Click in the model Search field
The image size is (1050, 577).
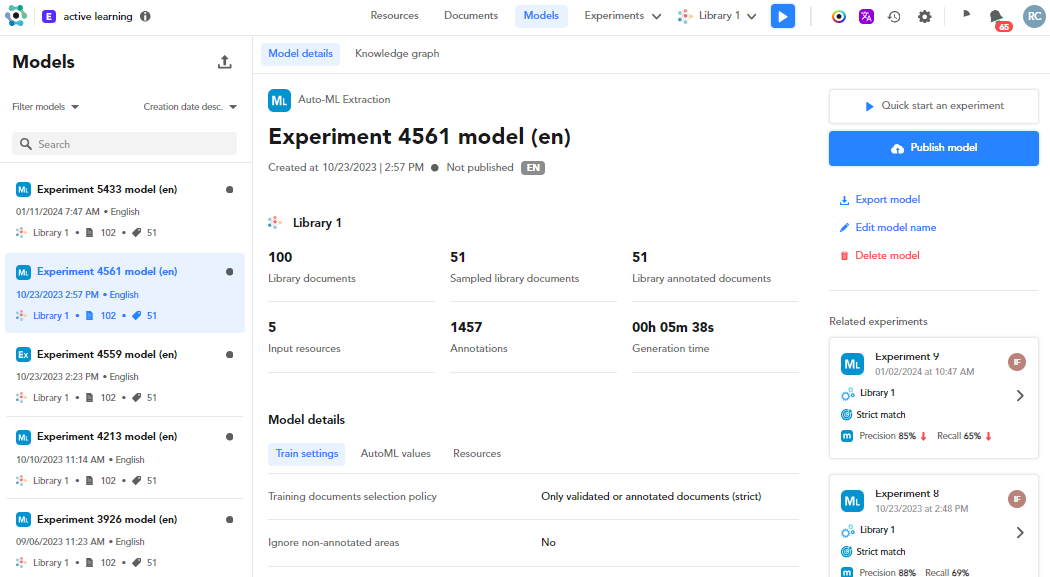pyautogui.click(x=125, y=144)
